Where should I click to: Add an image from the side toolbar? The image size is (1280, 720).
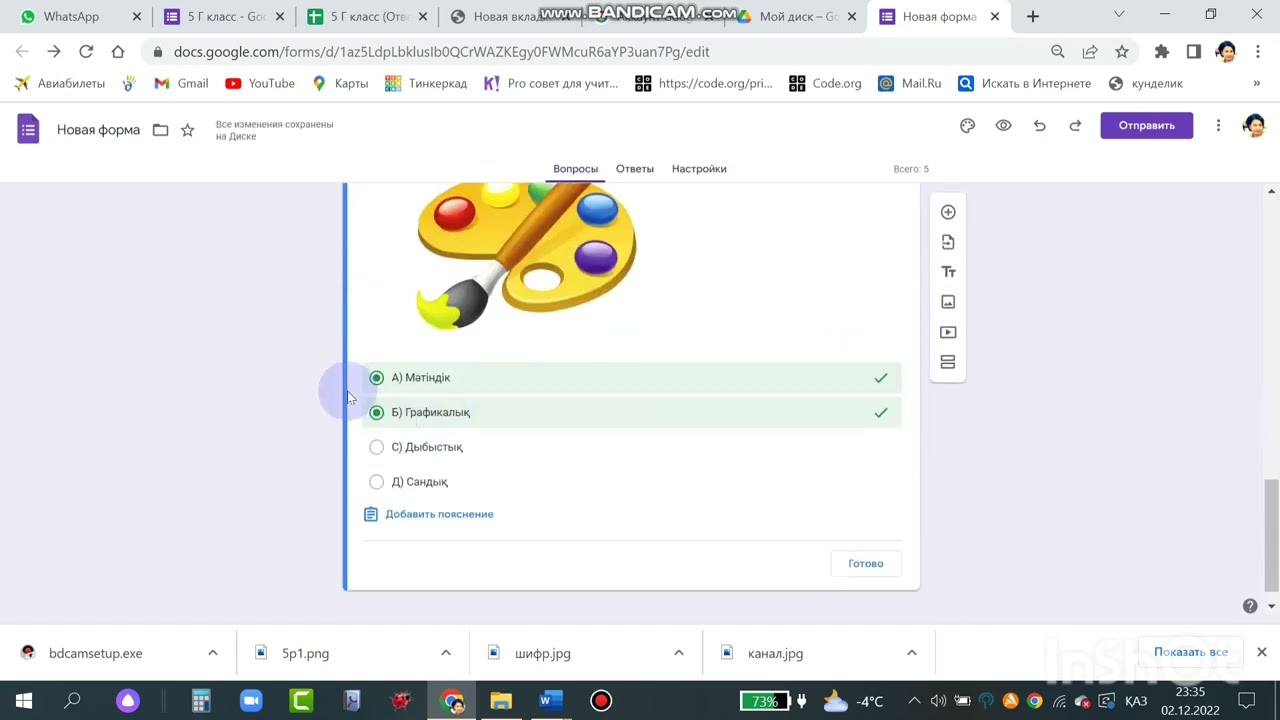coord(948,302)
